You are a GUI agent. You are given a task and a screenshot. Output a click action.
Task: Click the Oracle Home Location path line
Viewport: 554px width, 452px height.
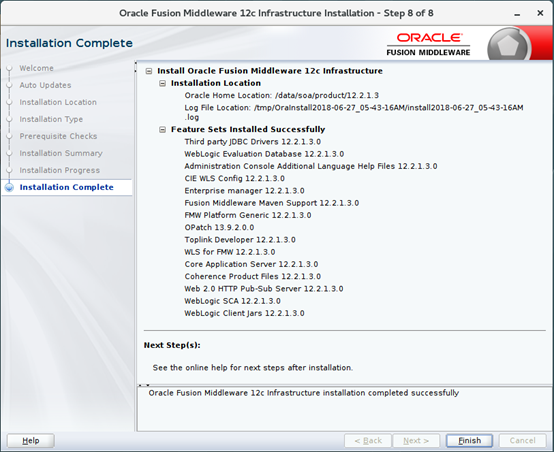(x=282, y=95)
